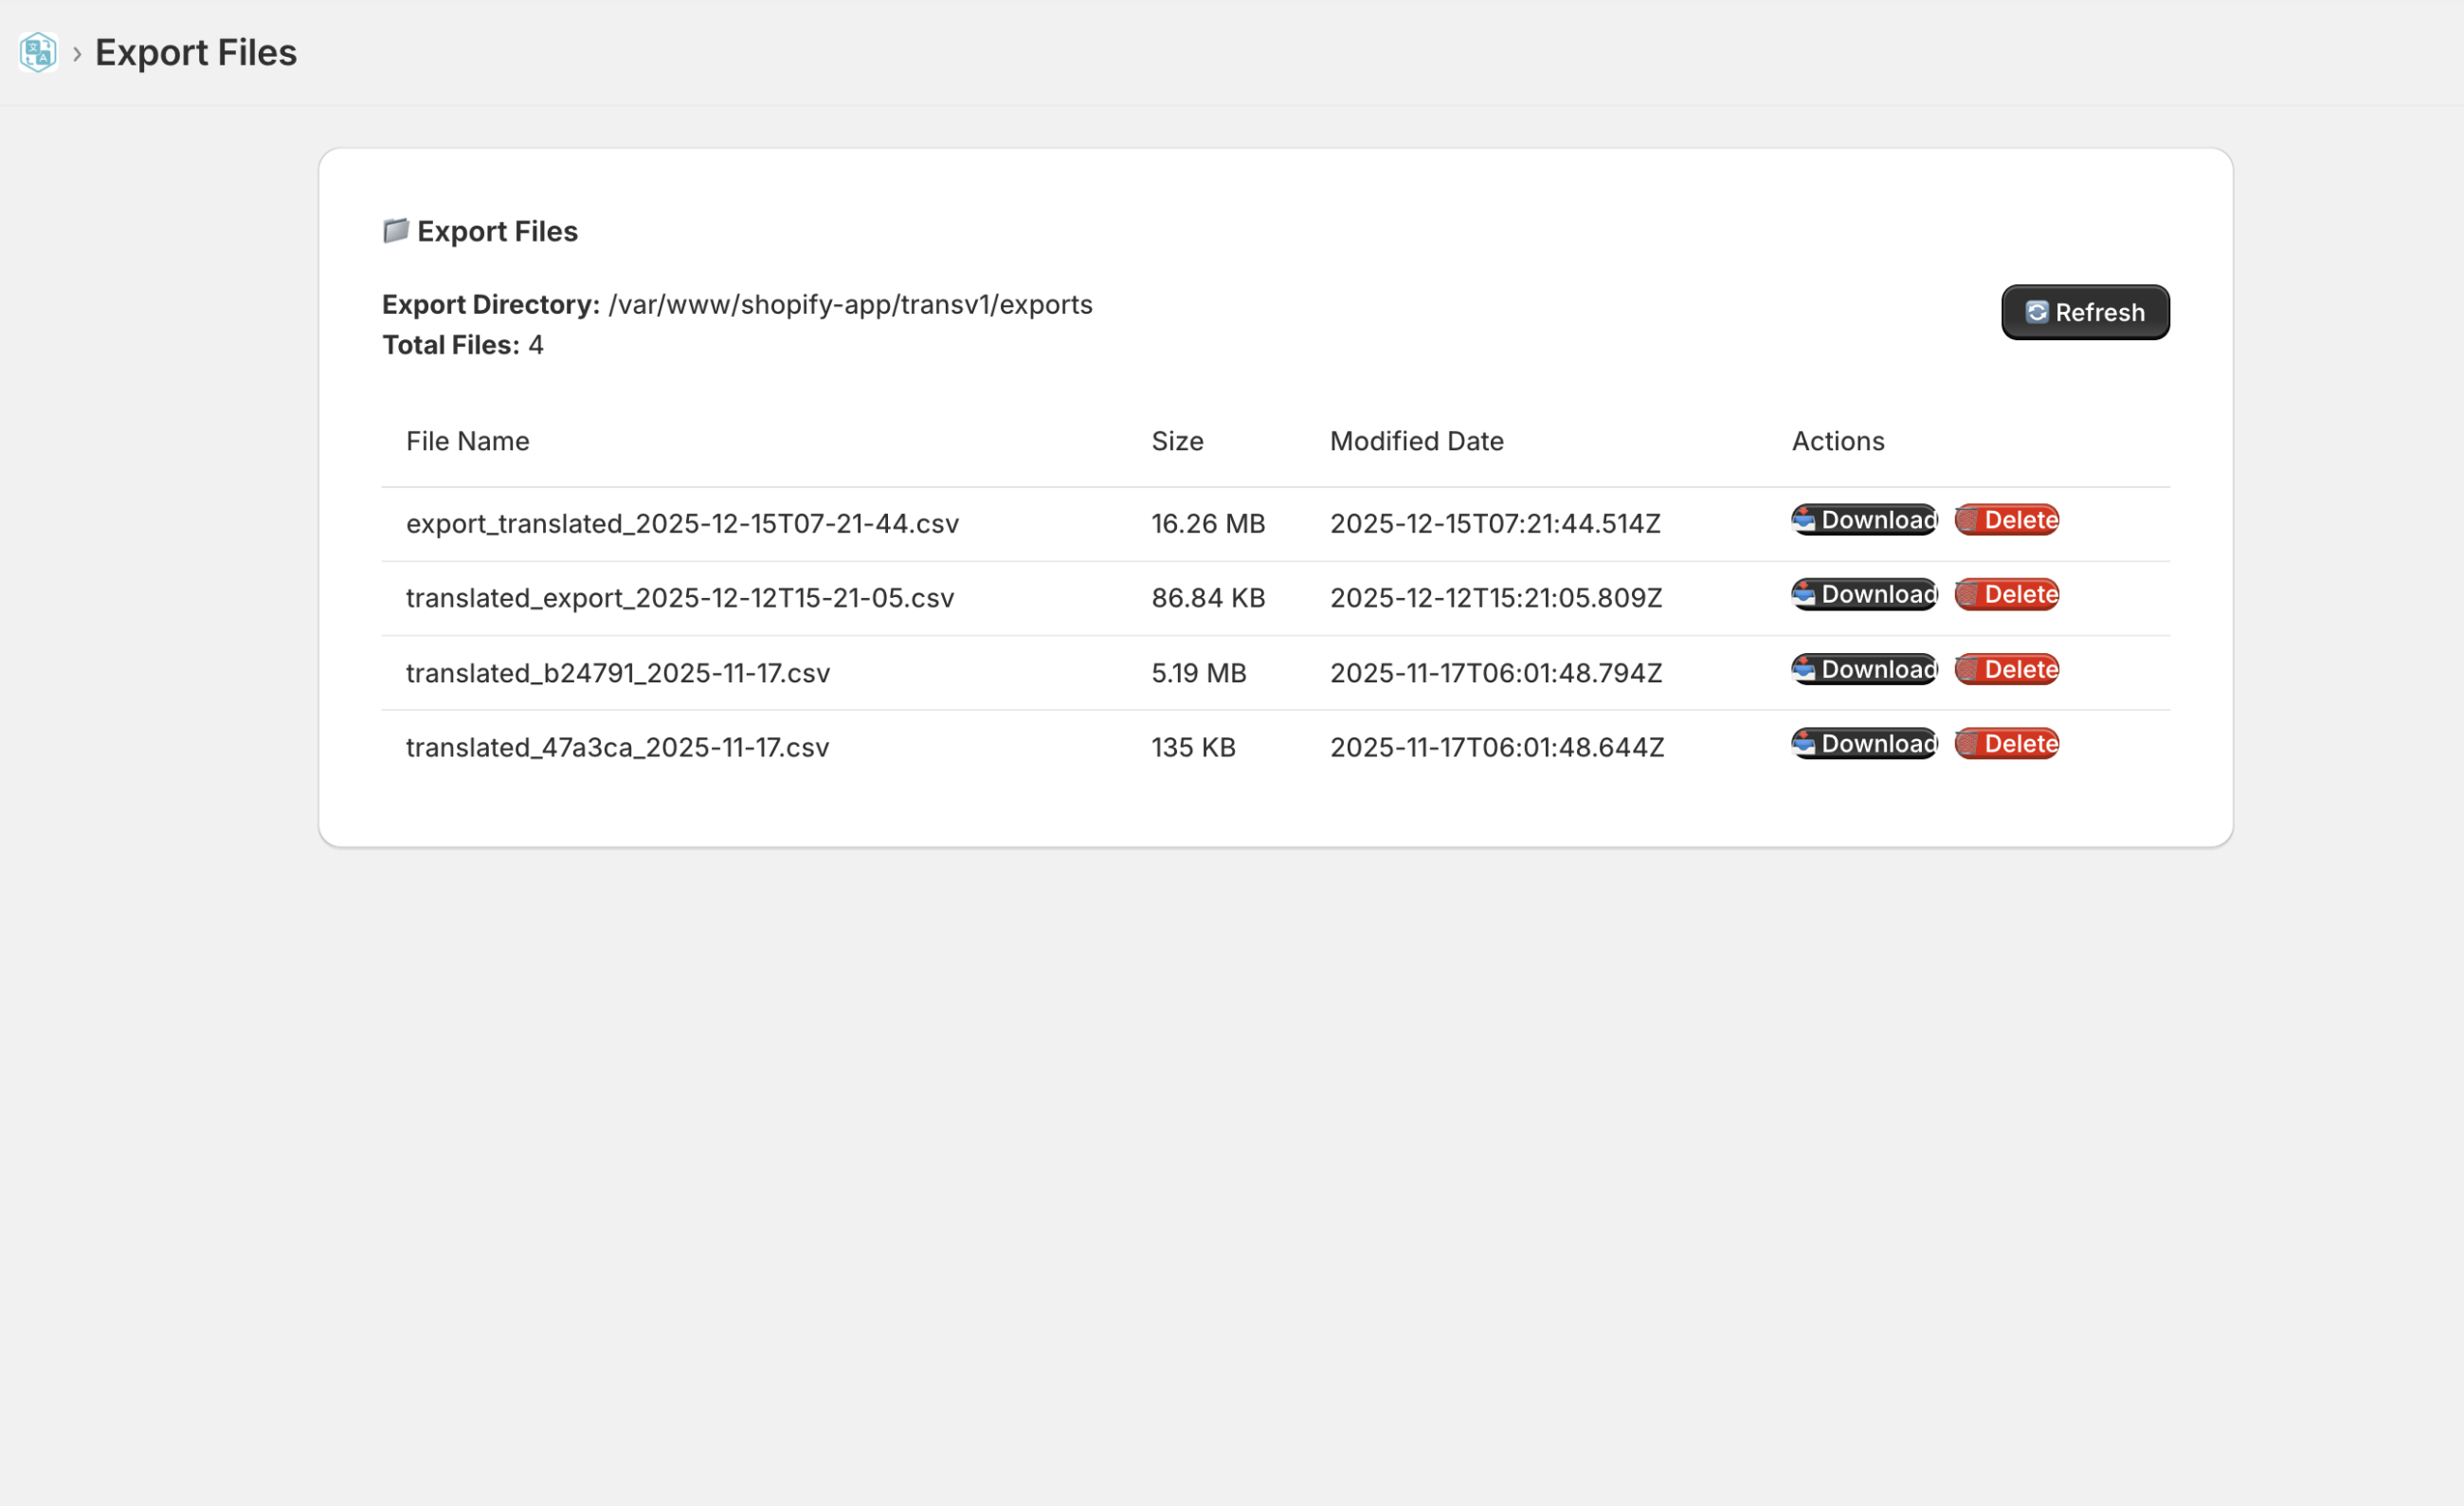Click the 135 KB size cell
The height and width of the screenshot is (1506, 2464).
pos(1193,747)
